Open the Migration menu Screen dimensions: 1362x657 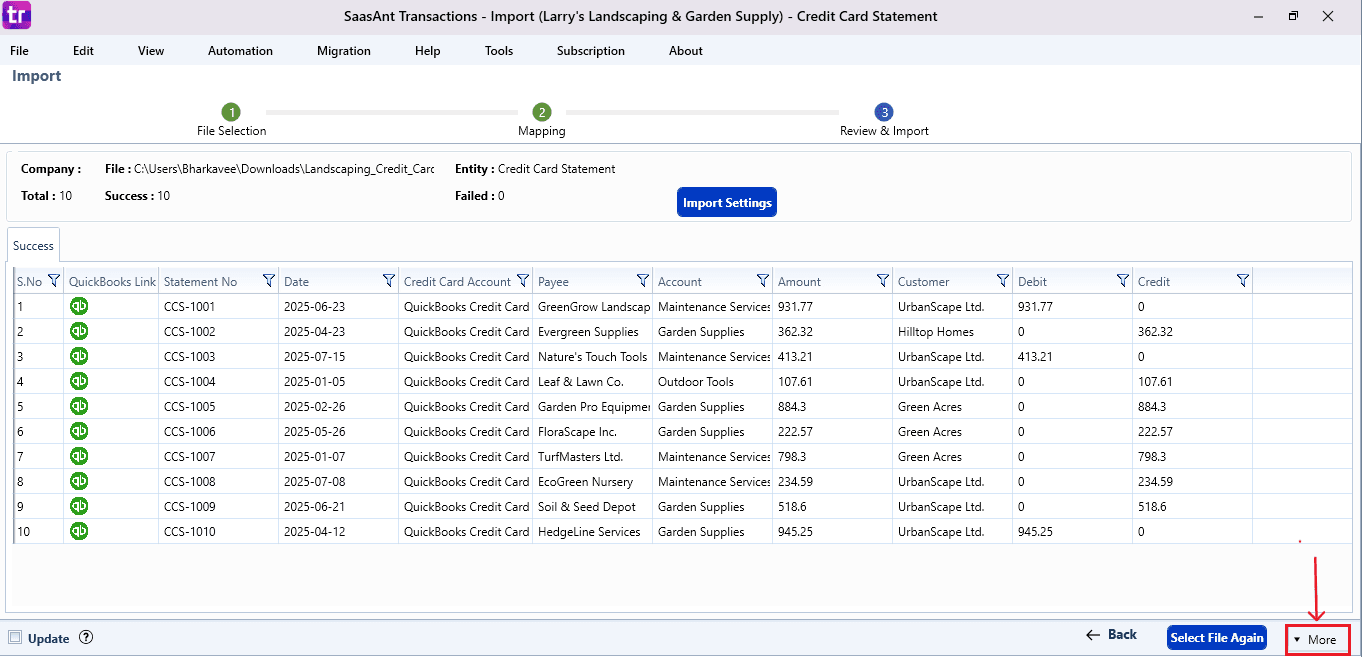[x=343, y=51]
